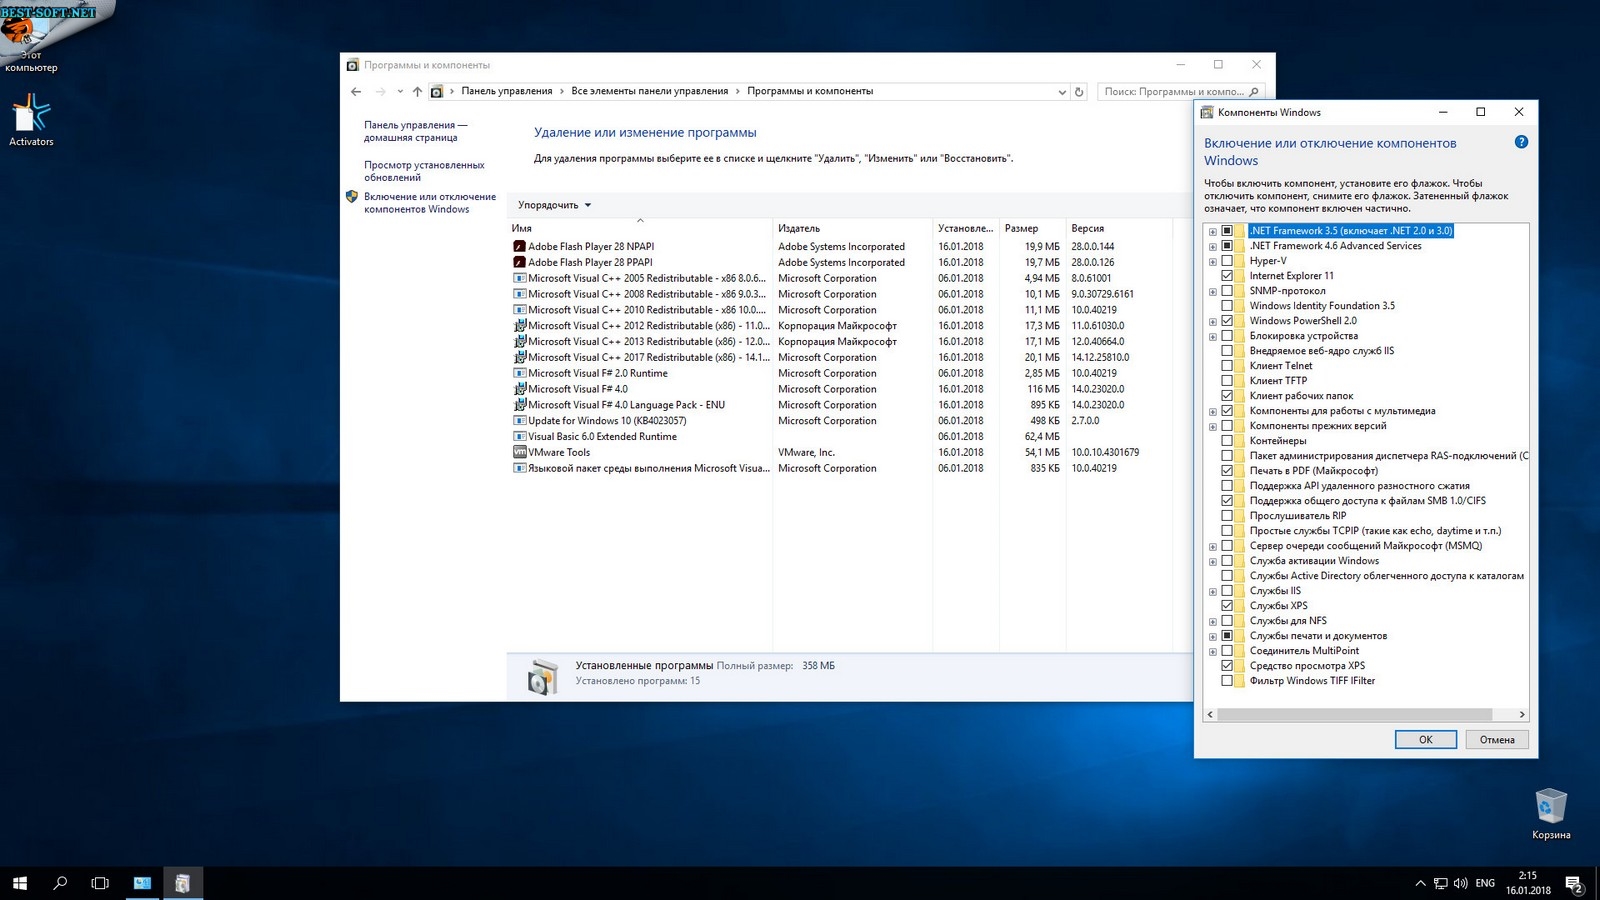The image size is (1600, 900).
Task: Click the back arrow in Programs window
Action: (356, 92)
